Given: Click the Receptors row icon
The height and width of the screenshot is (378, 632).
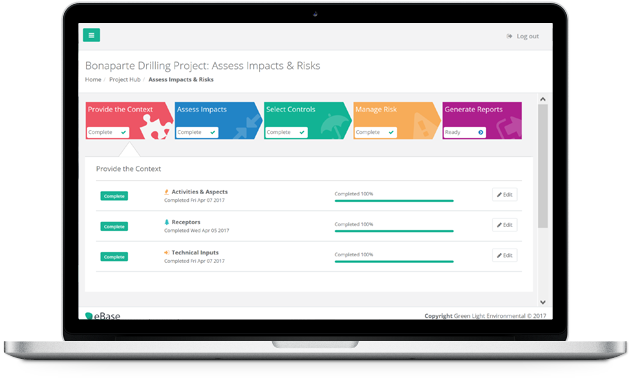Looking at the screenshot, I should point(166,222).
